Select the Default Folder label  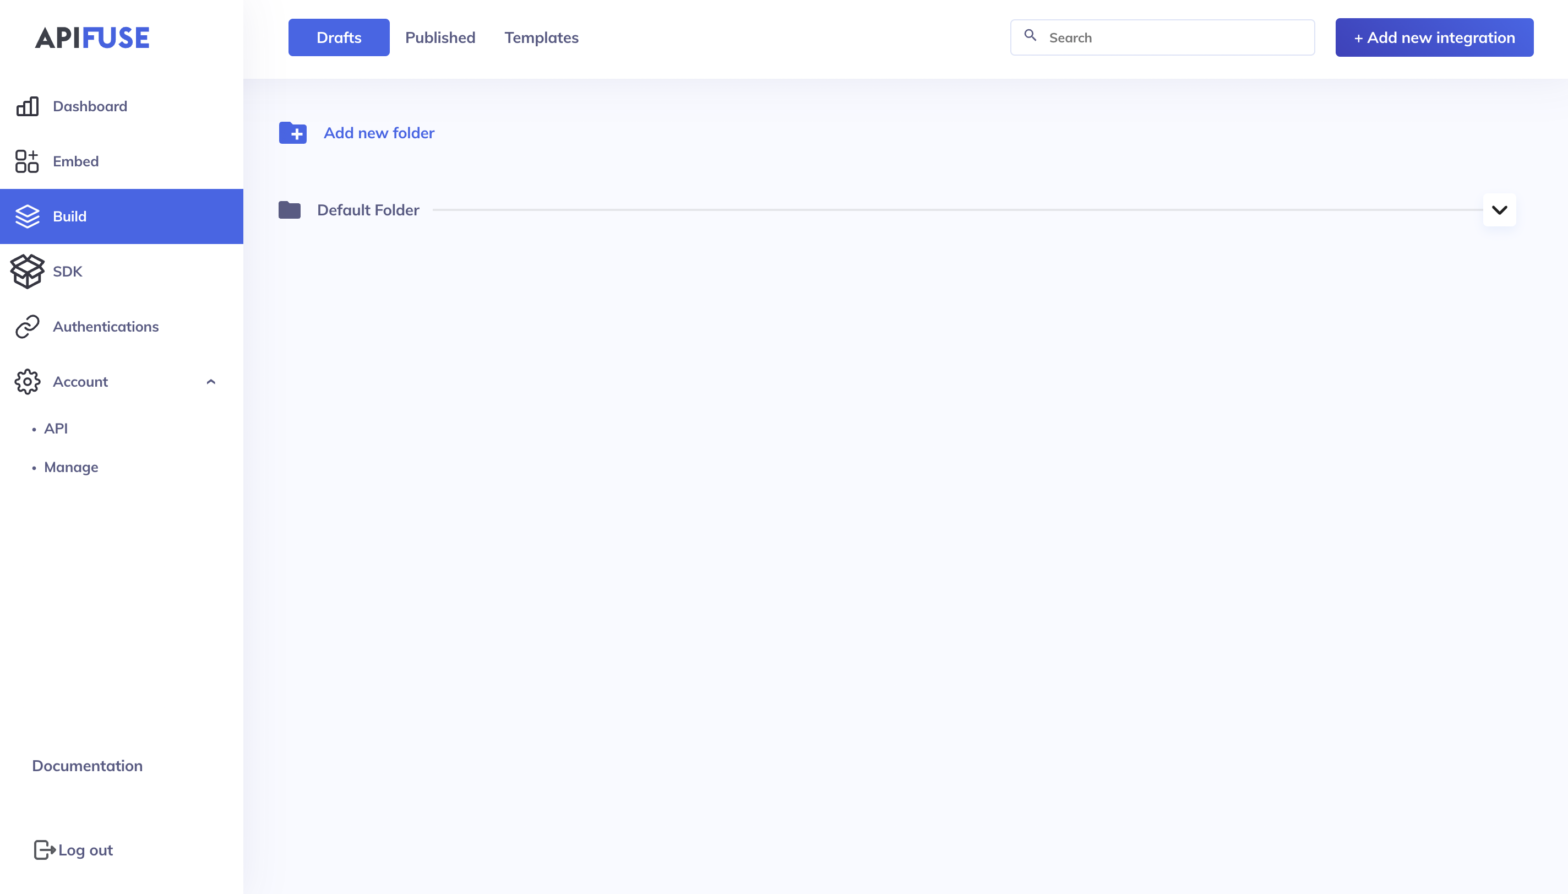368,210
